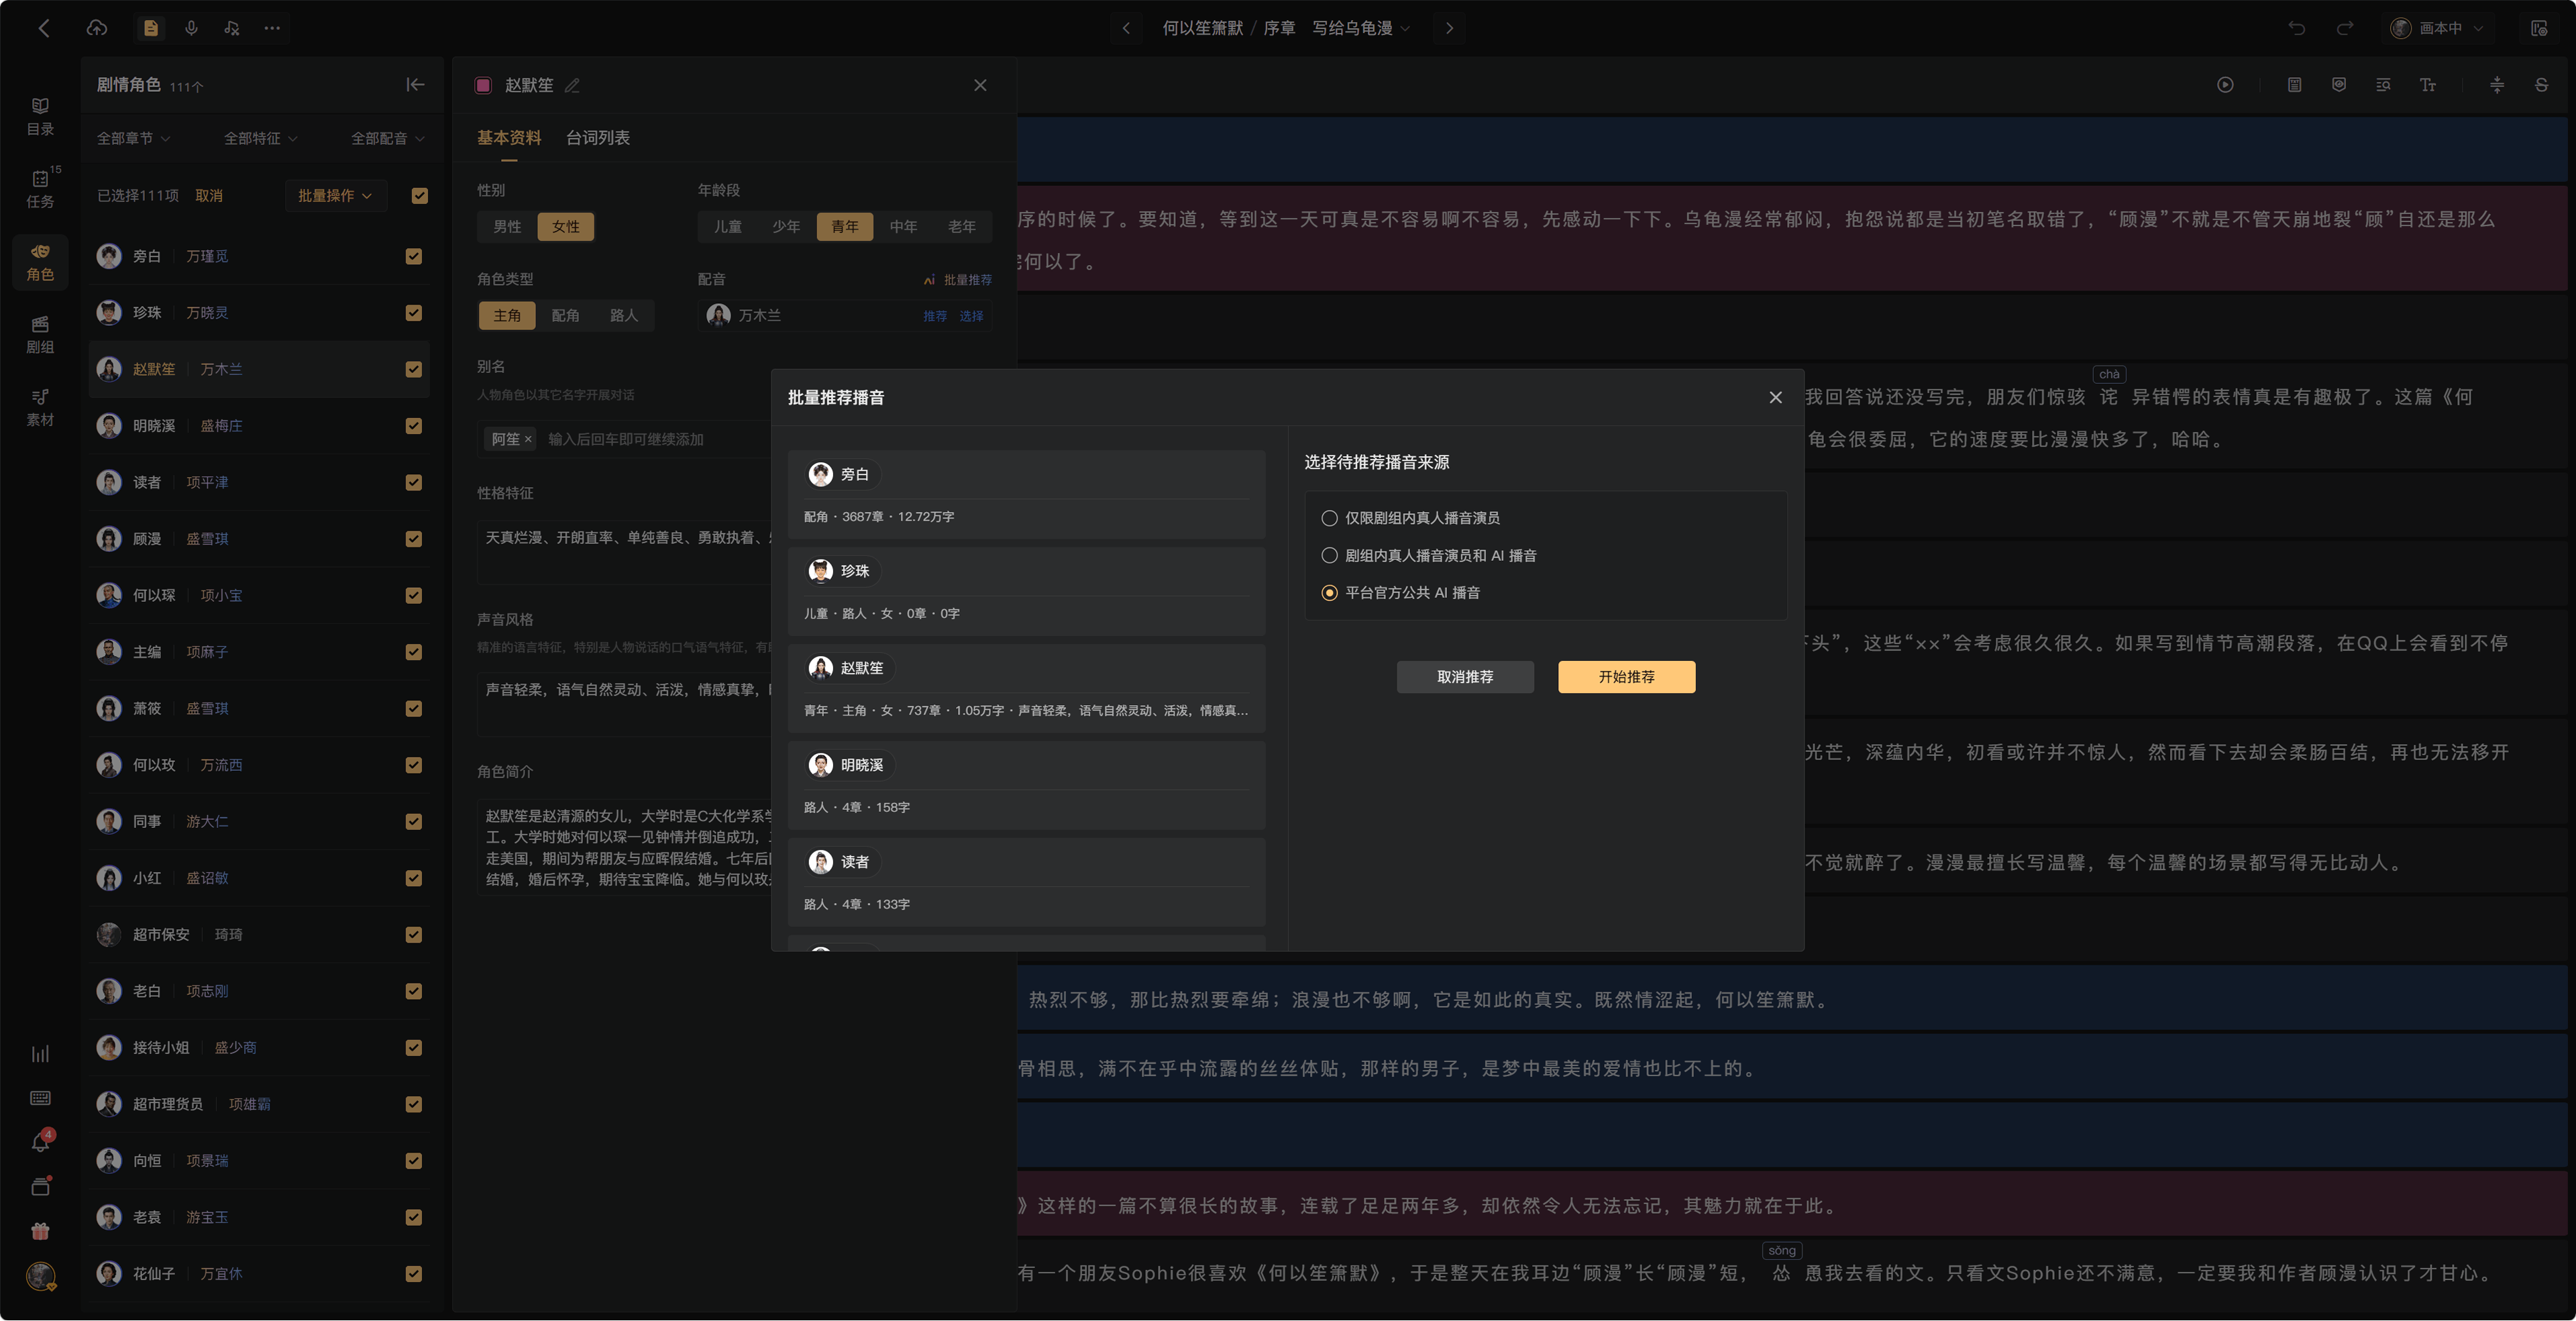2576x1321 pixels.
Task: Open the notification bell in sidebar
Action: 40,1142
